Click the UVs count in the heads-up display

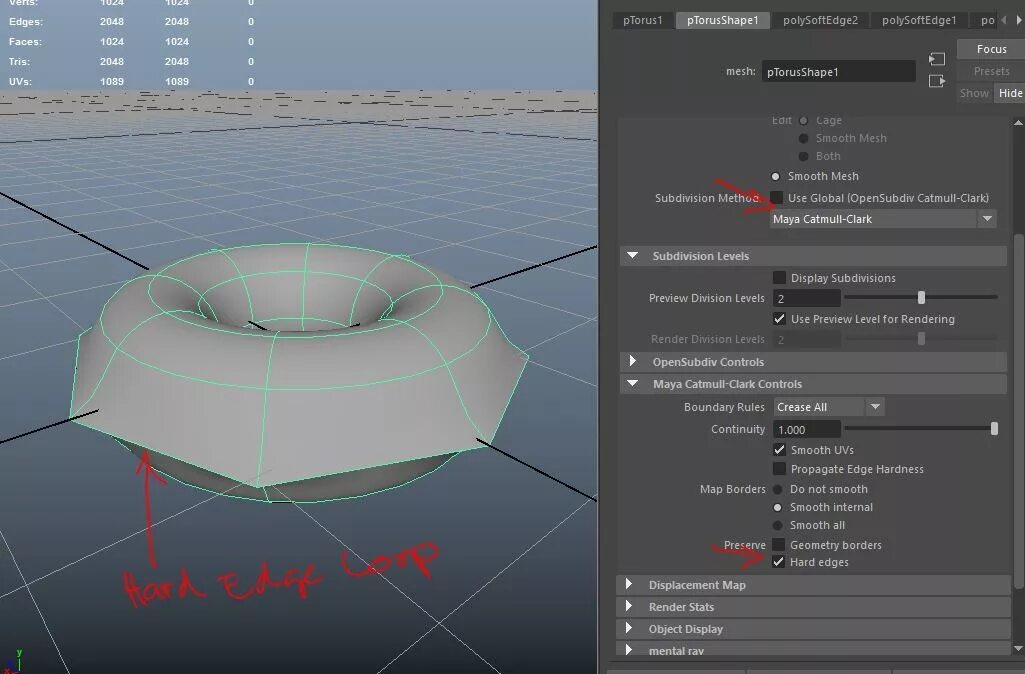(112, 82)
